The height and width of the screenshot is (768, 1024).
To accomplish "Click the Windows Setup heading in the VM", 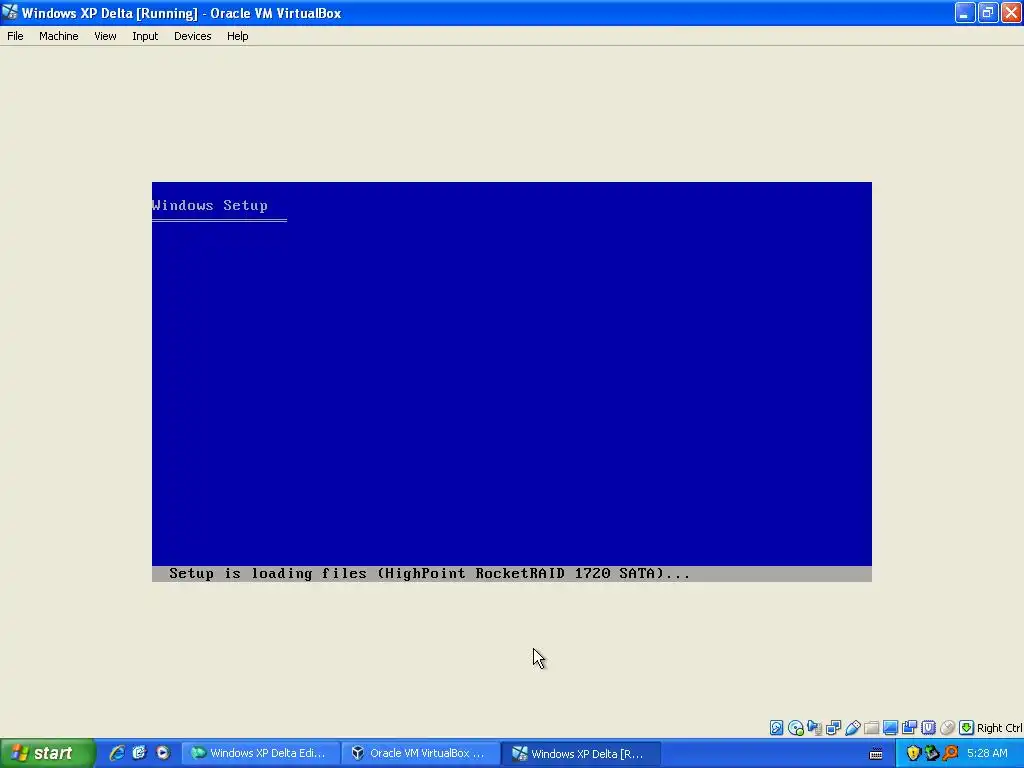I will click(210, 205).
